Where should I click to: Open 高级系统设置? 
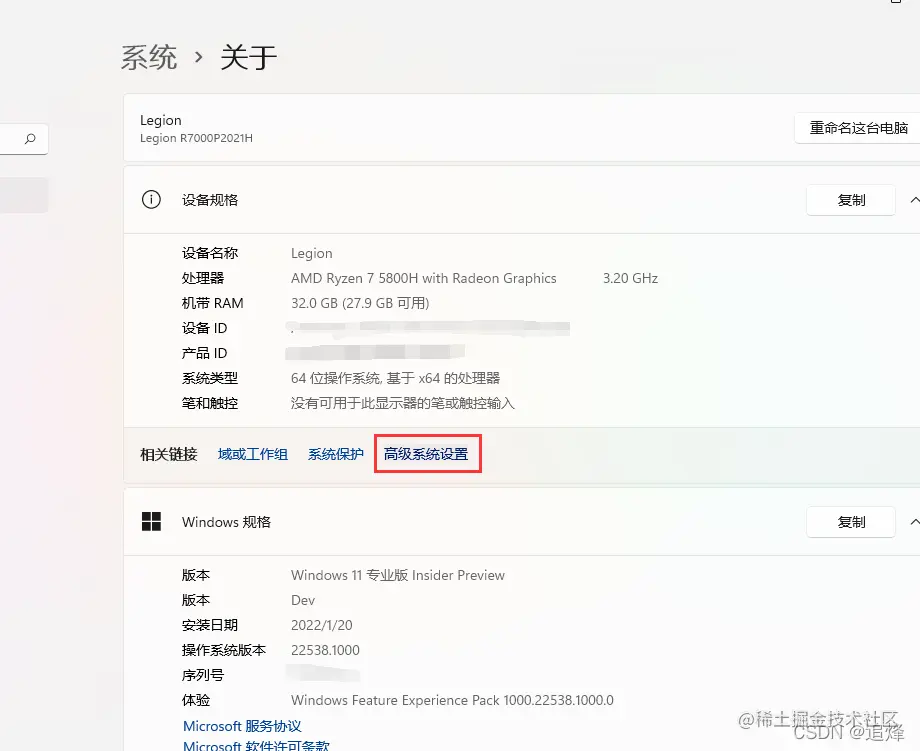[x=427, y=453]
